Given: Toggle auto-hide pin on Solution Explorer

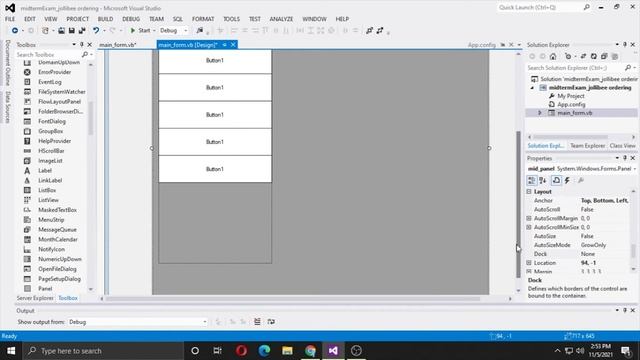Looking at the screenshot, I should 625,44.
